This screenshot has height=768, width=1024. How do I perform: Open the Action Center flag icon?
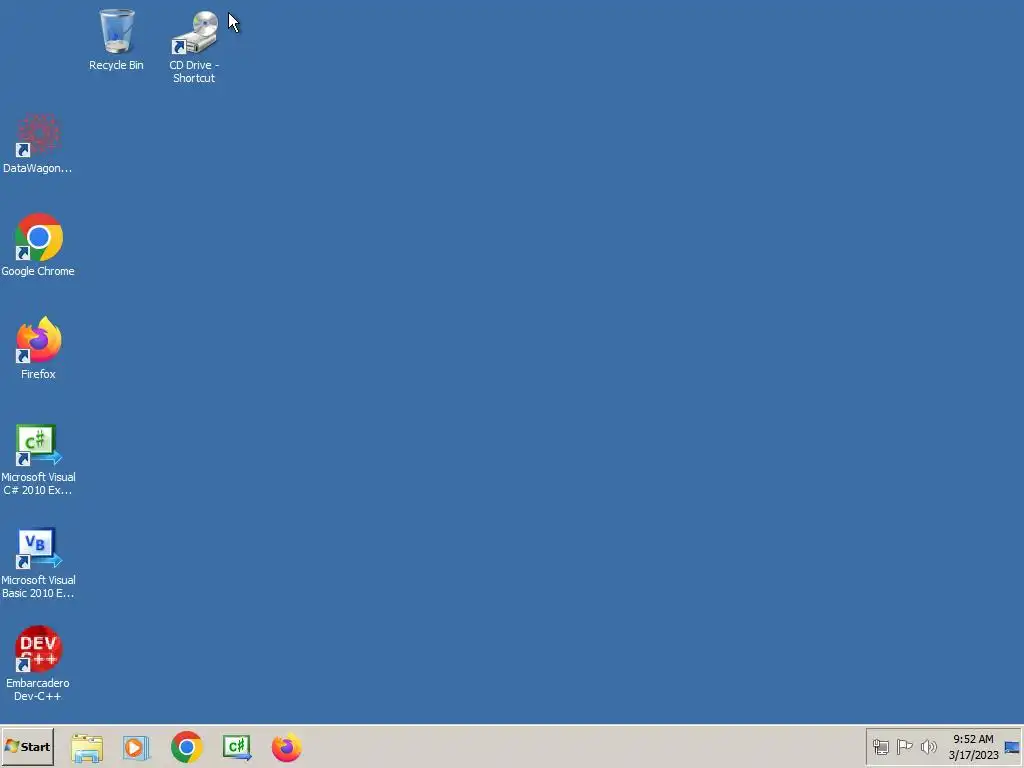(904, 746)
